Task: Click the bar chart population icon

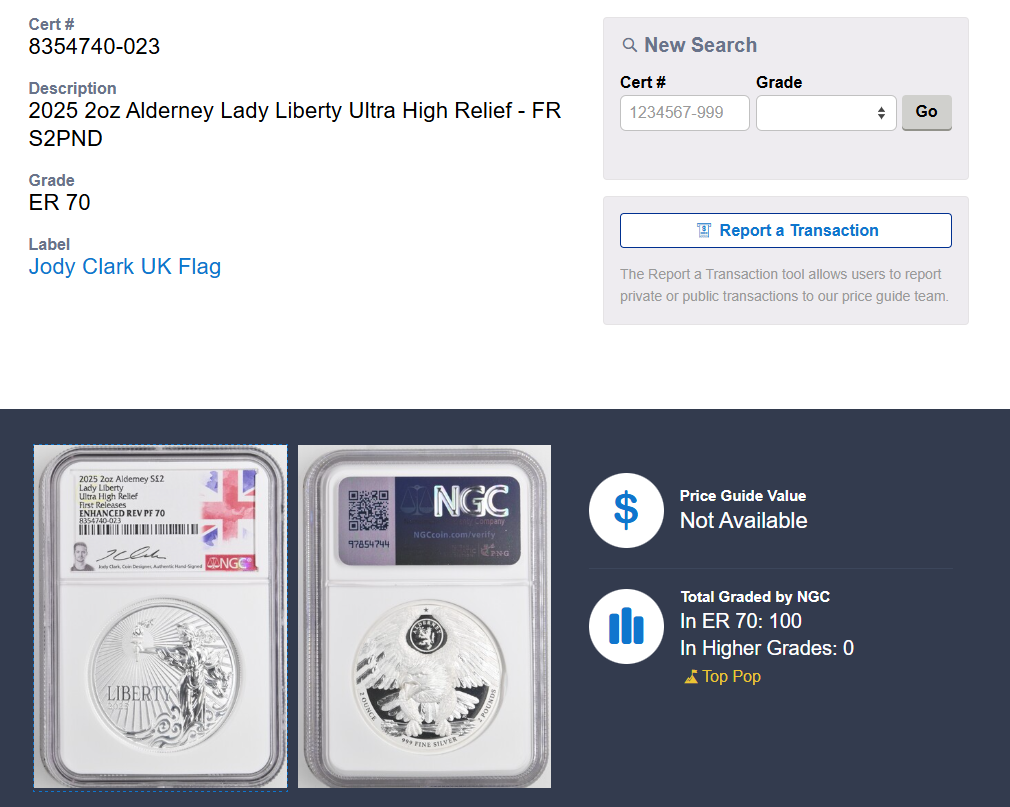Action: (626, 626)
